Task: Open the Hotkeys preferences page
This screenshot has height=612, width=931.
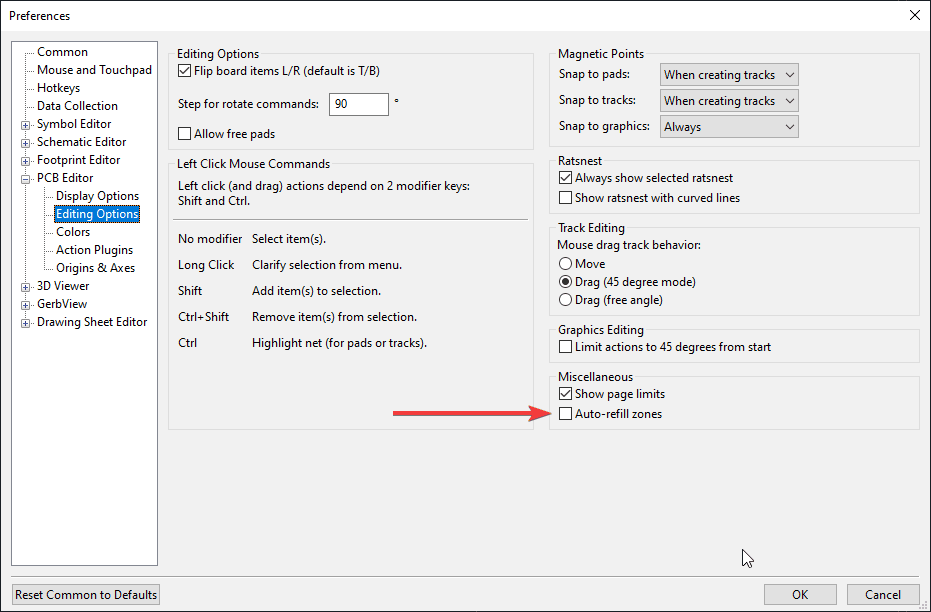Action: (x=58, y=88)
